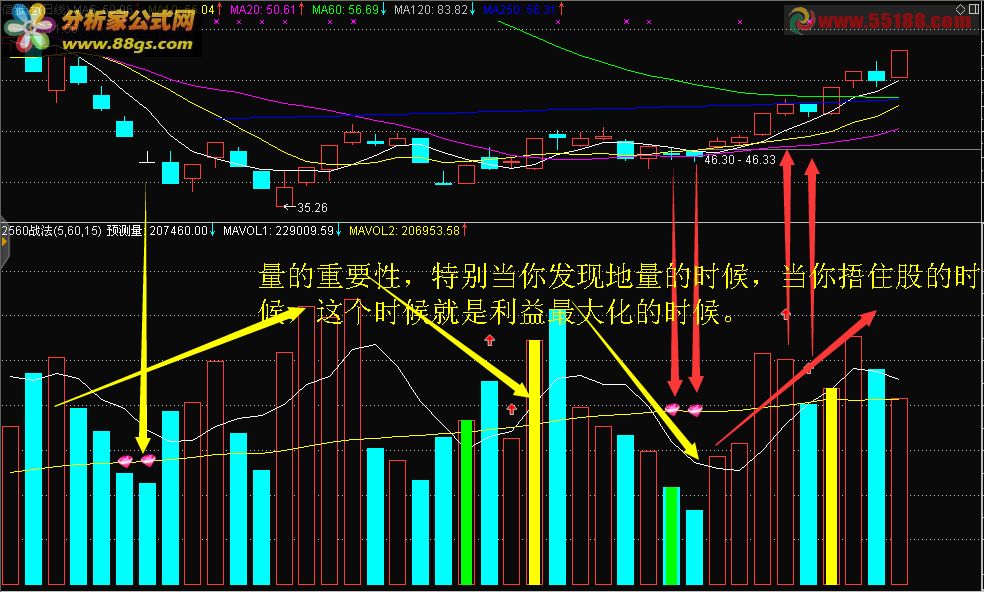Click the 46.30 - 46.33 price label
The height and width of the screenshot is (592, 984).
740,160
